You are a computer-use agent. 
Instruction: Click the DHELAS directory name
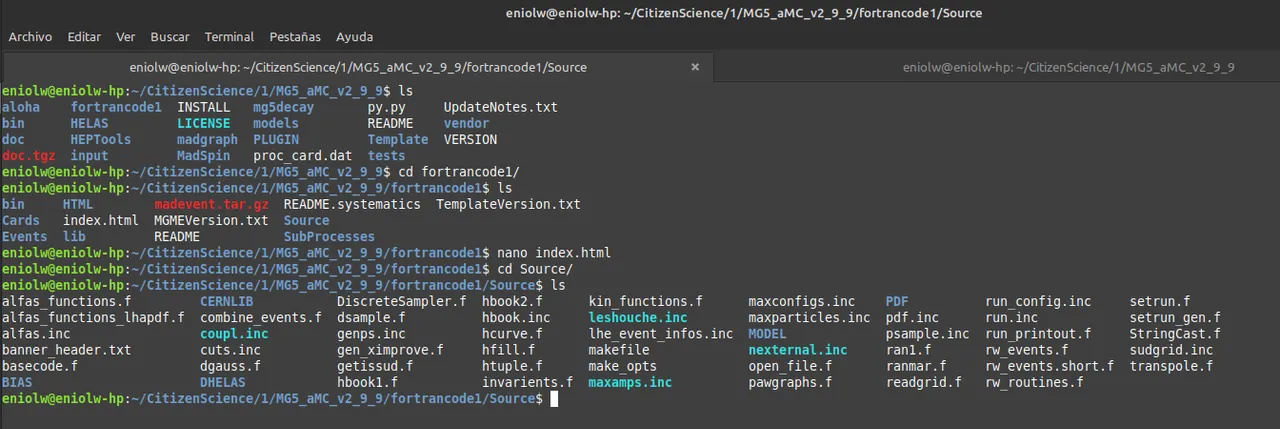click(x=222, y=382)
